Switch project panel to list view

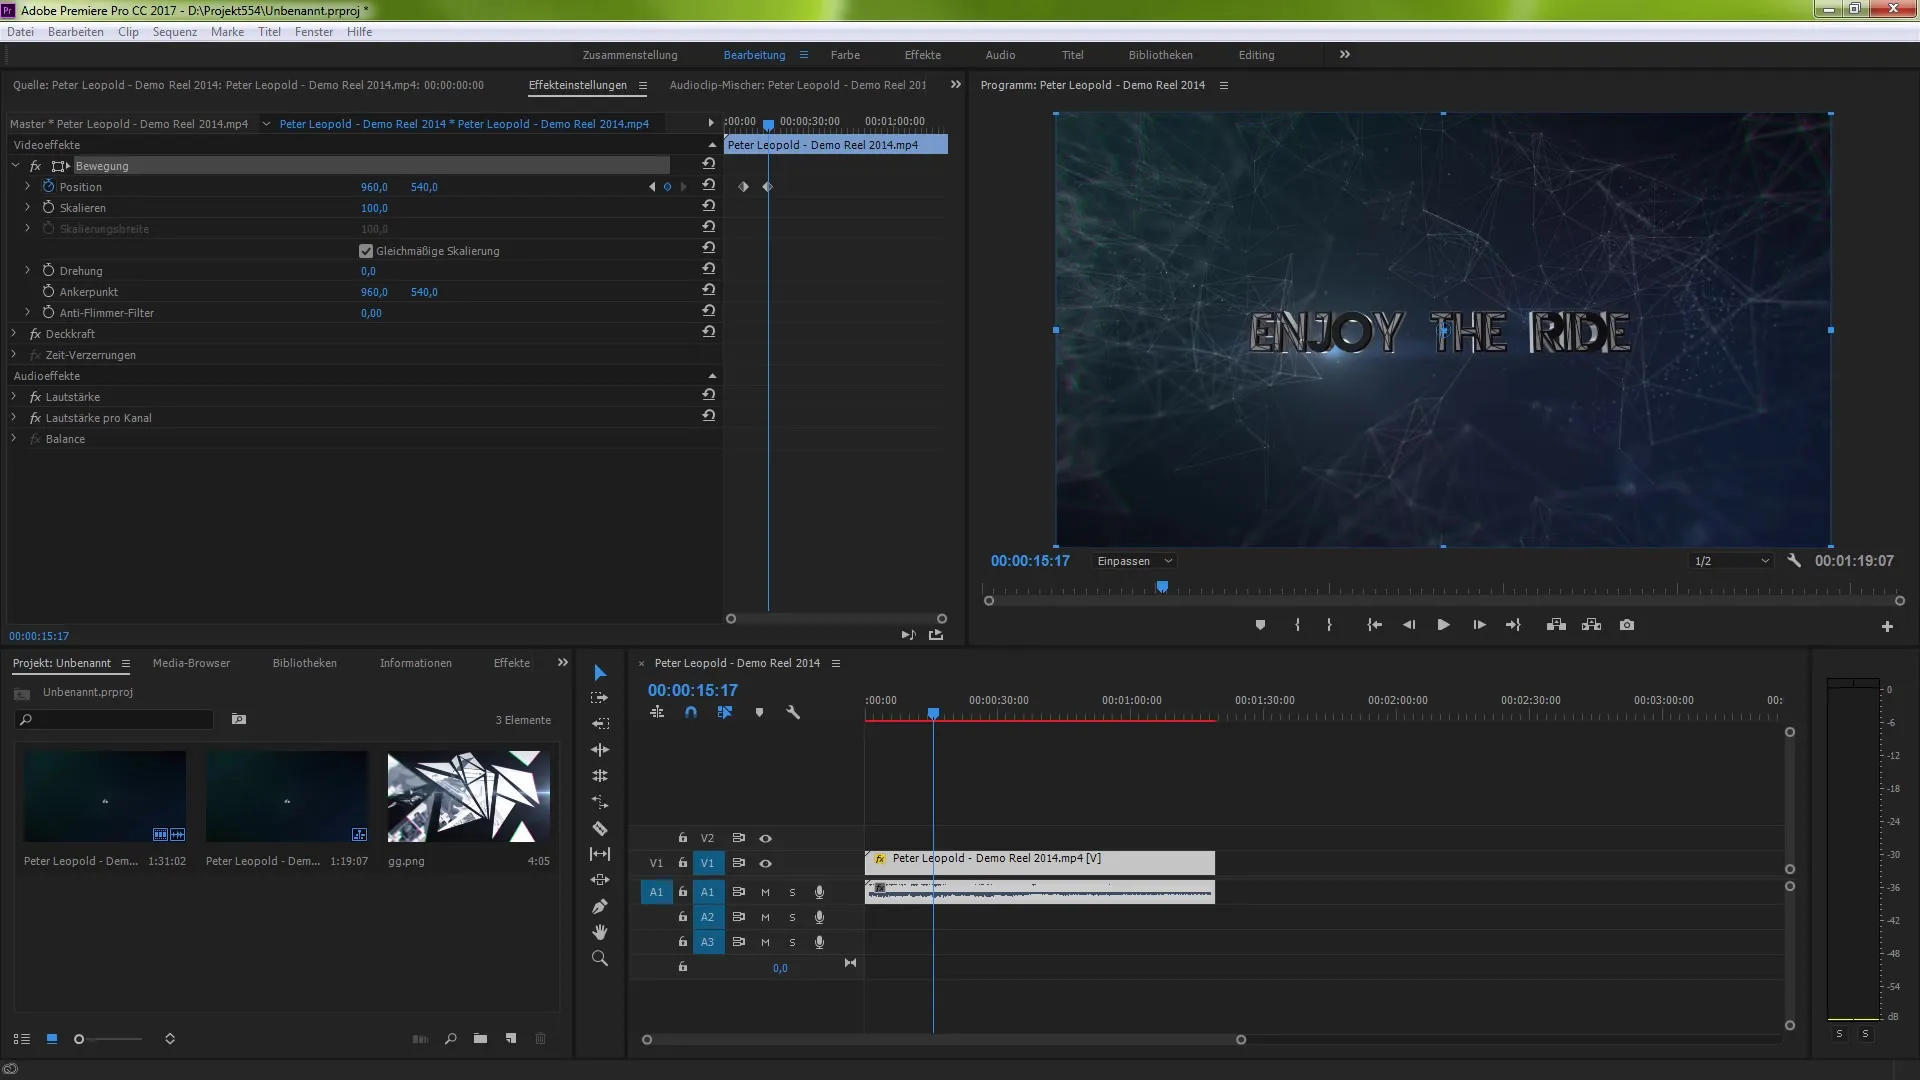pos(22,1039)
